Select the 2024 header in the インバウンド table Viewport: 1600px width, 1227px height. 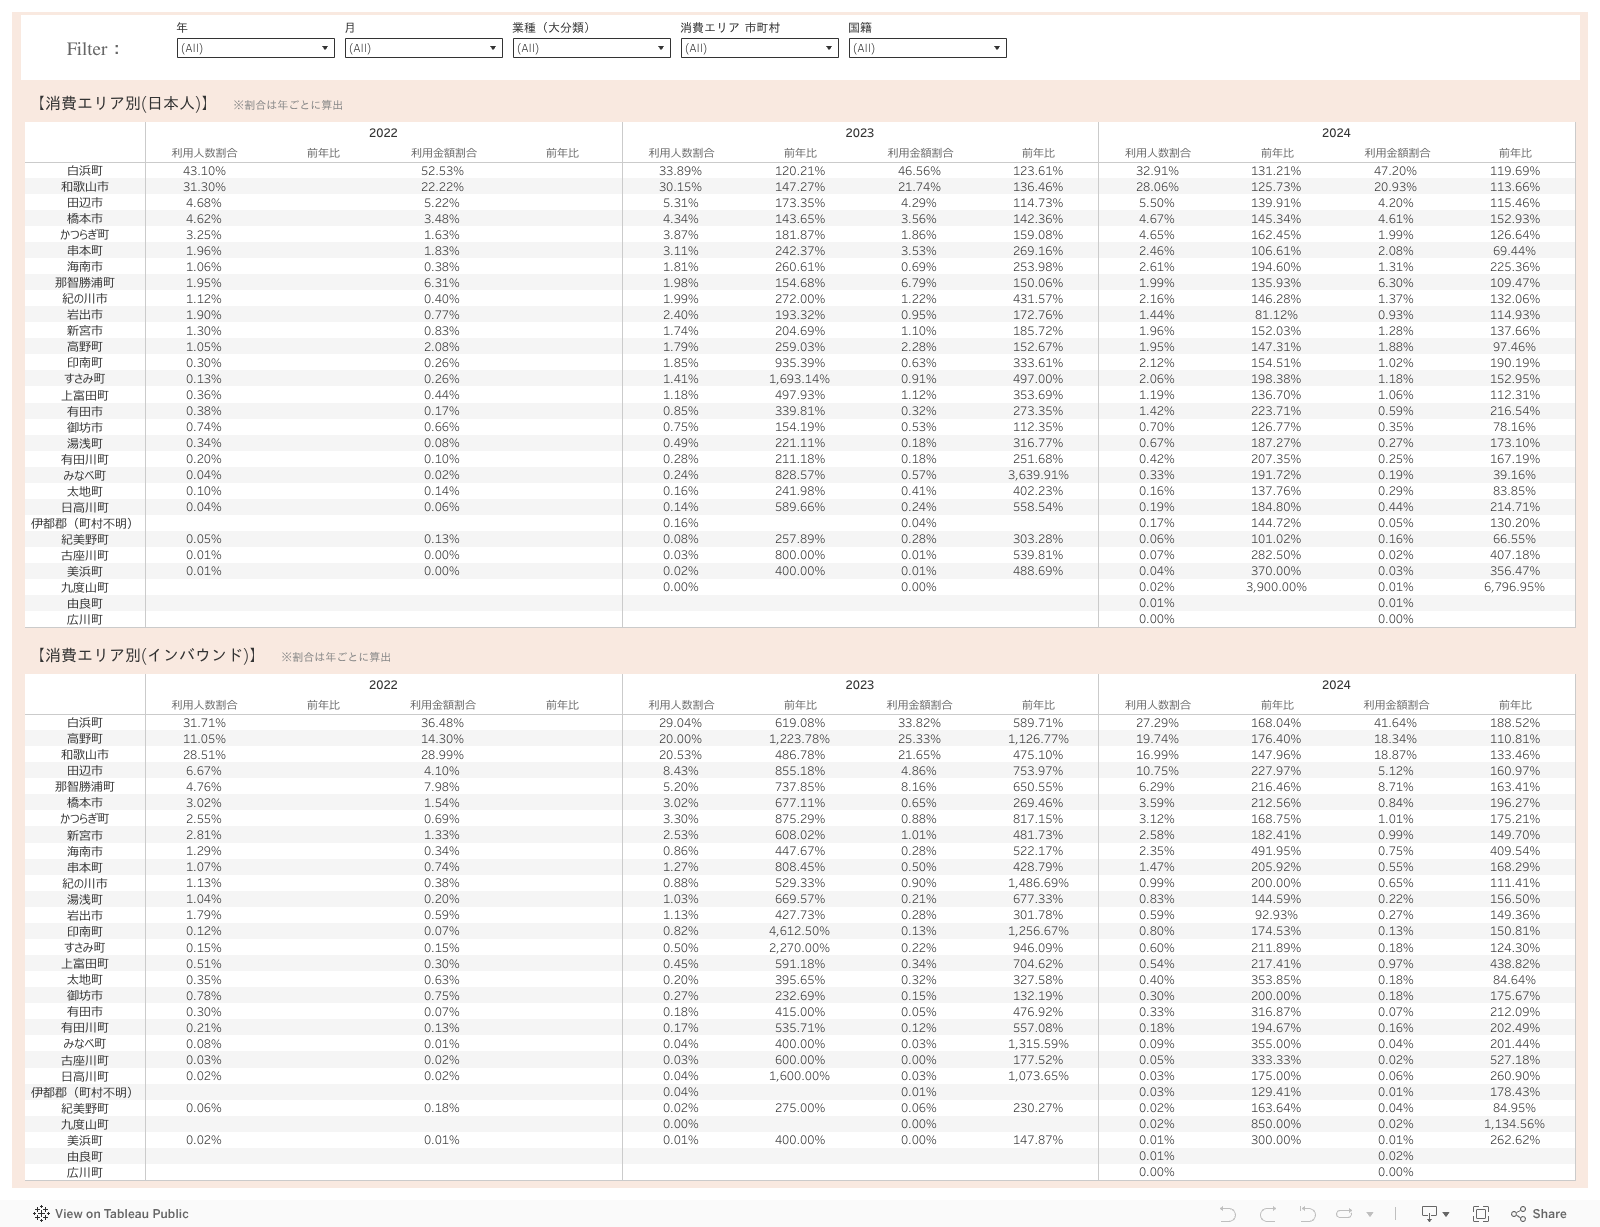pos(1336,685)
